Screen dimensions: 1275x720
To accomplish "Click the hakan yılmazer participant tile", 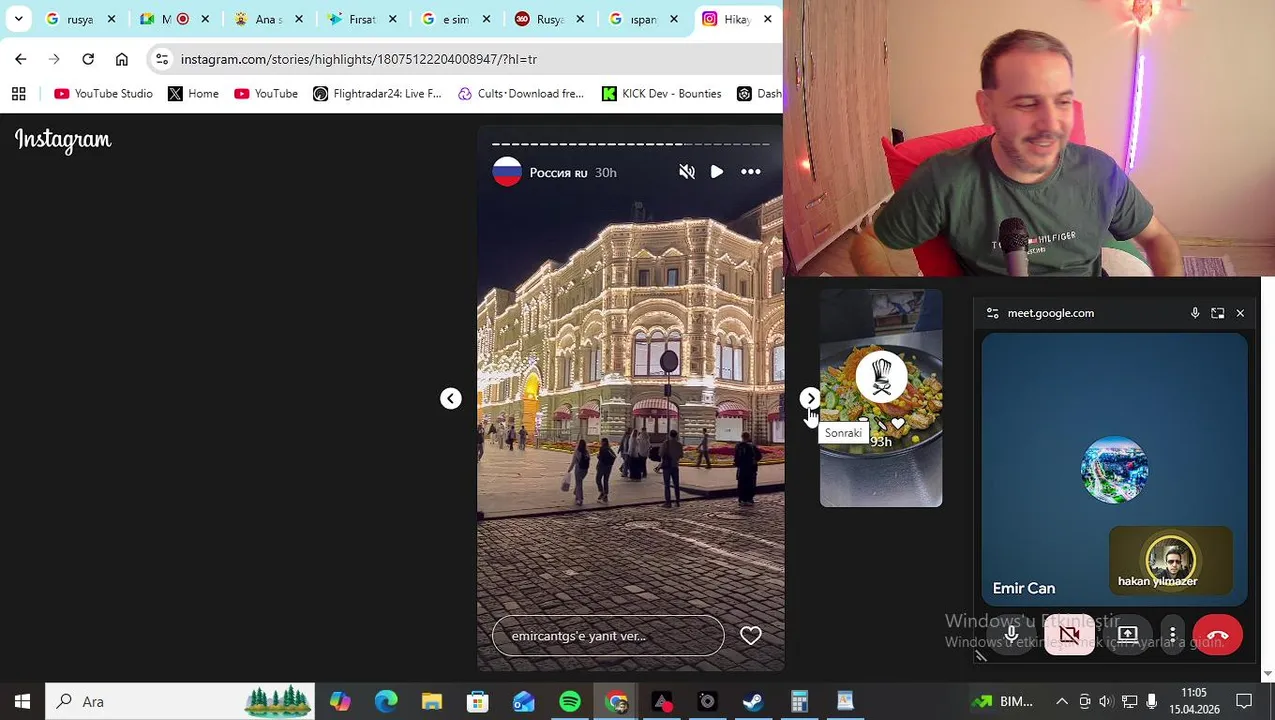I will tap(1171, 562).
